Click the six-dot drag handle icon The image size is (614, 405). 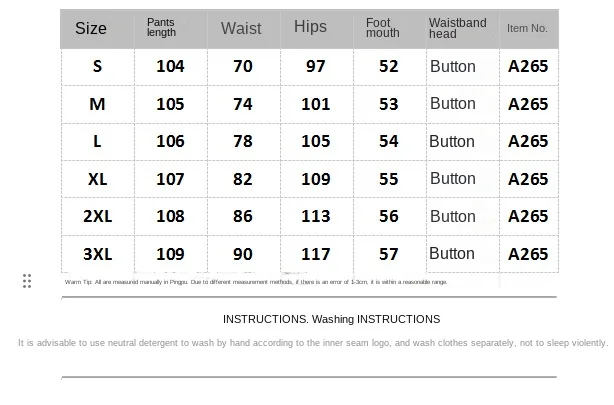27,281
